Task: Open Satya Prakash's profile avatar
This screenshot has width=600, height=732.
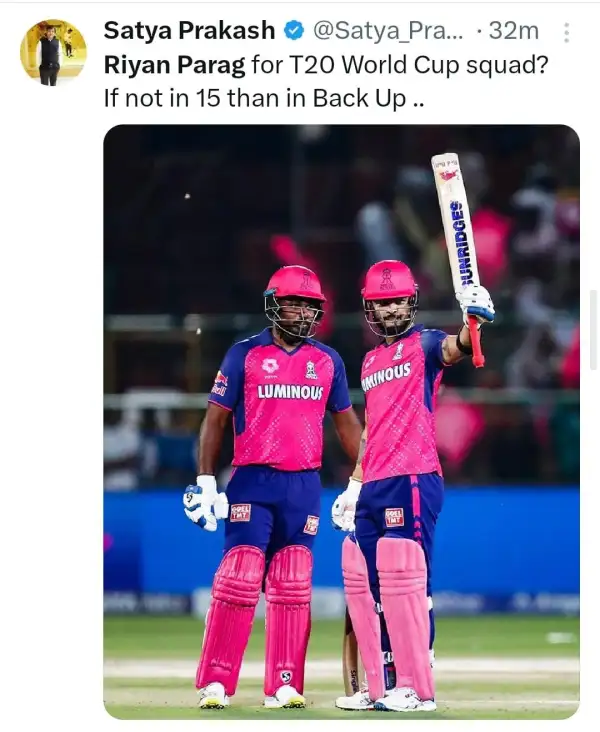Action: [x=53, y=52]
